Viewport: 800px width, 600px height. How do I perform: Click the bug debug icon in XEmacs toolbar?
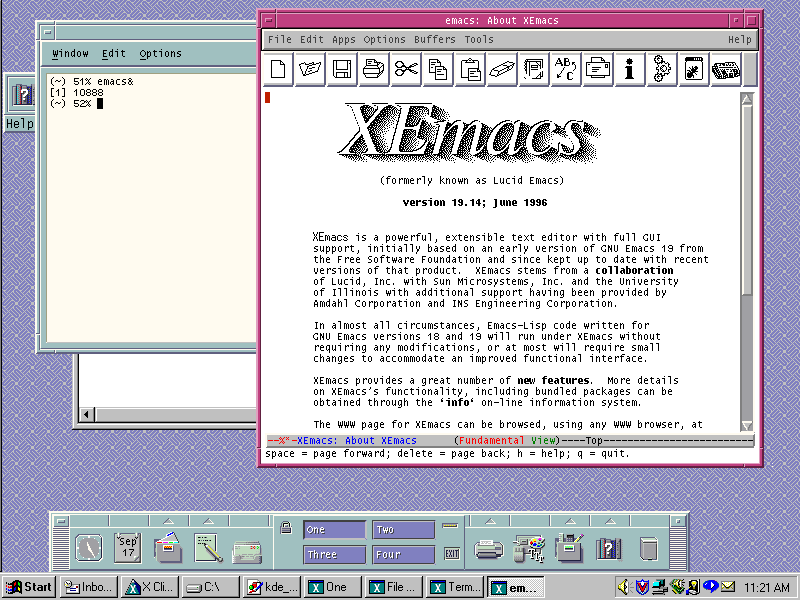pos(693,69)
